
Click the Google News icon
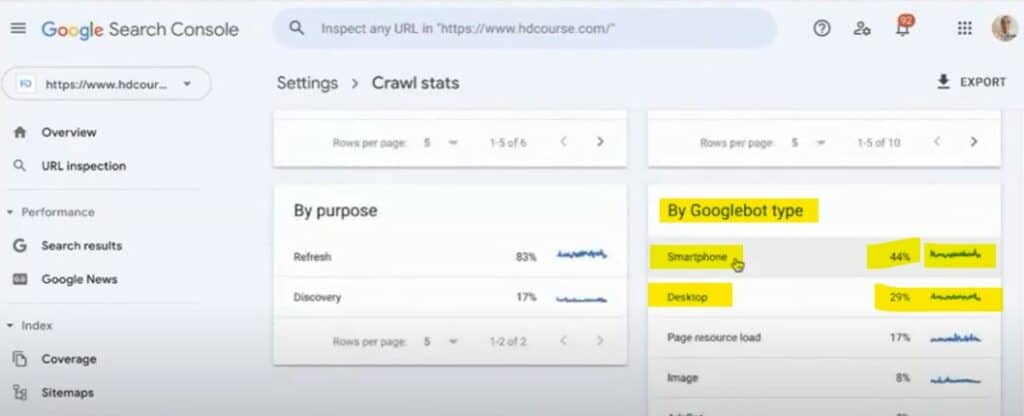pyautogui.click(x=20, y=280)
